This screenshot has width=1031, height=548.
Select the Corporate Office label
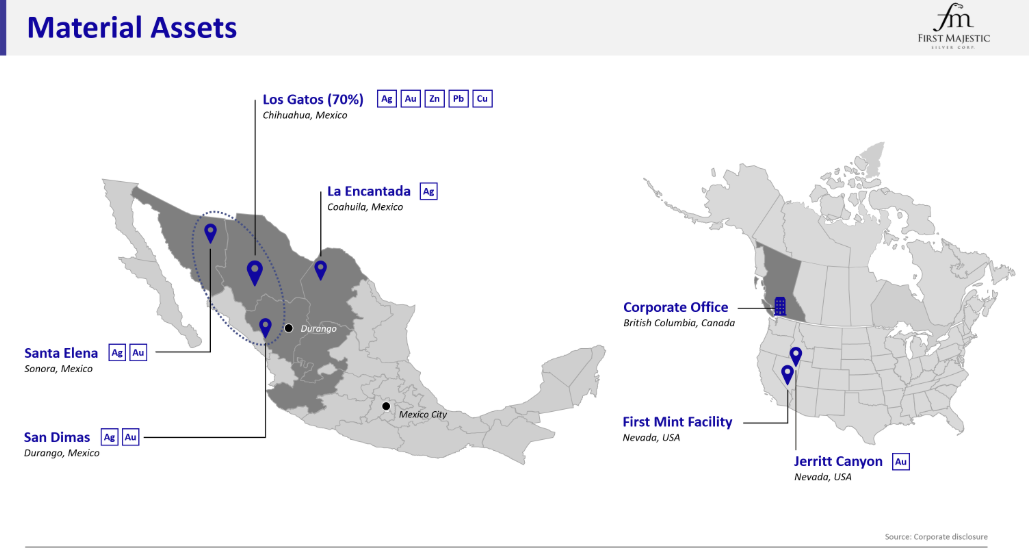click(675, 307)
